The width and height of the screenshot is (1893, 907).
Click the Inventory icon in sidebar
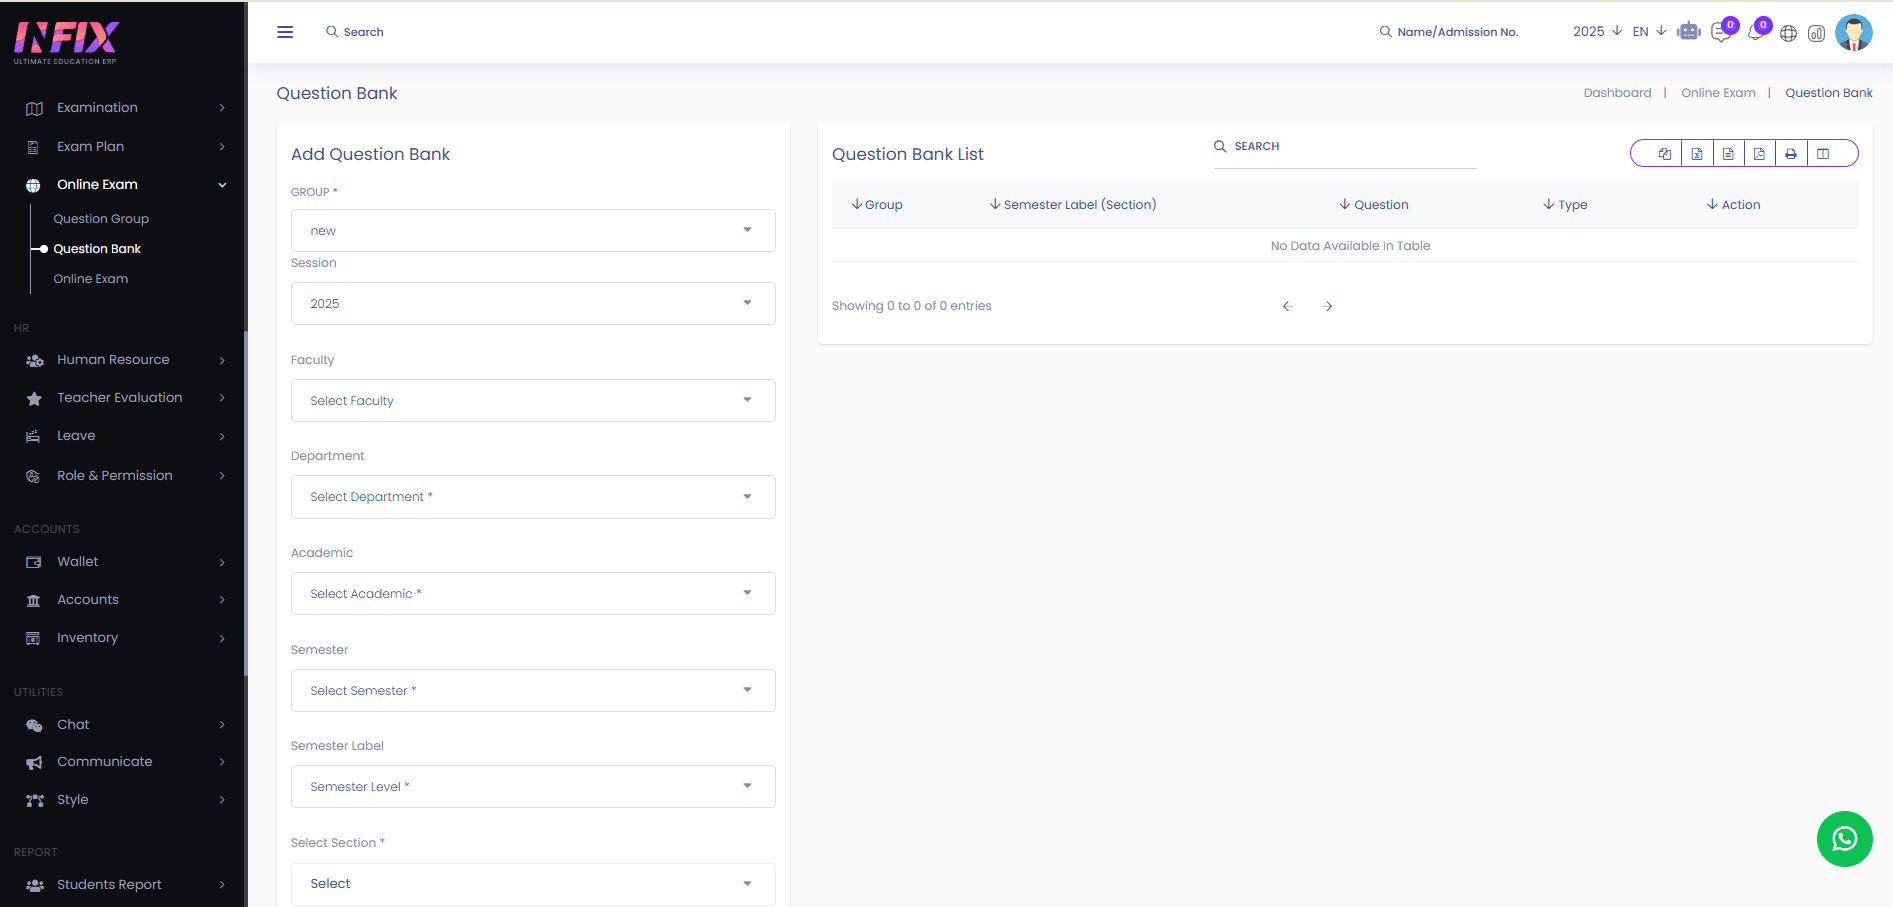(33, 638)
